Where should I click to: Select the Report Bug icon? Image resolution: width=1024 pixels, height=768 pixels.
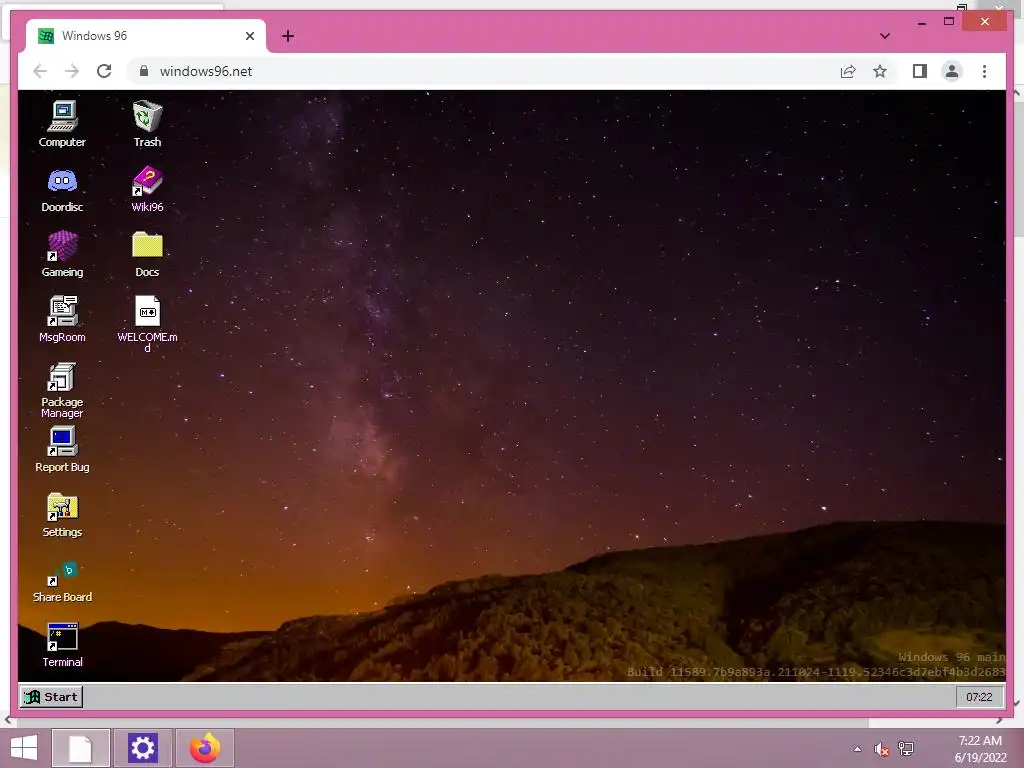[x=62, y=449]
